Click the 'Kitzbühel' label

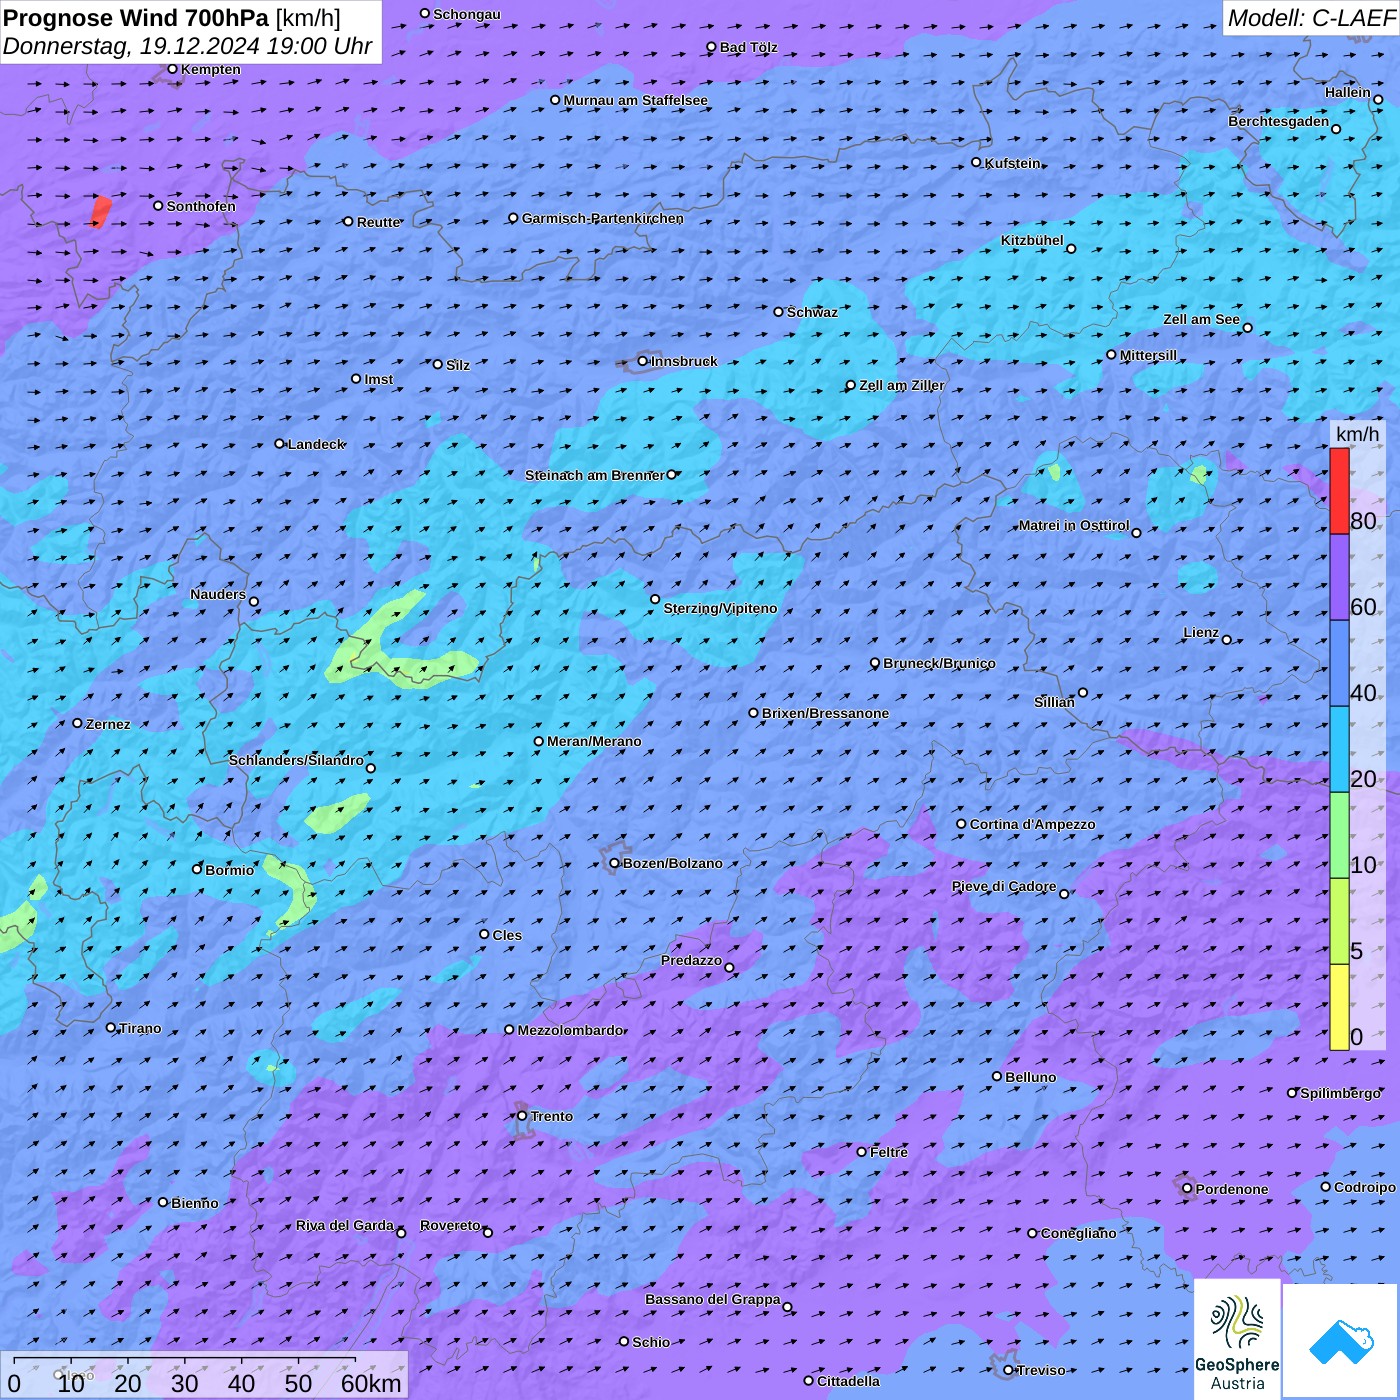[x=1032, y=240]
